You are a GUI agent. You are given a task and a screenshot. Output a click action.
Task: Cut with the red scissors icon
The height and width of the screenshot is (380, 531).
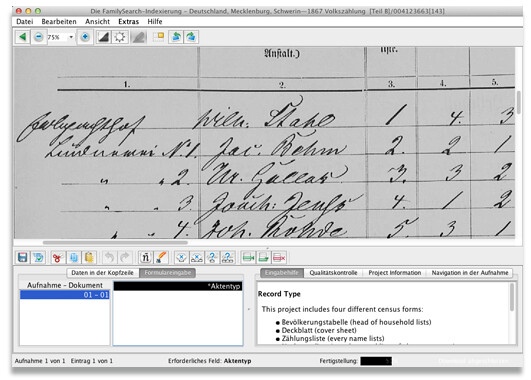[x=57, y=258]
